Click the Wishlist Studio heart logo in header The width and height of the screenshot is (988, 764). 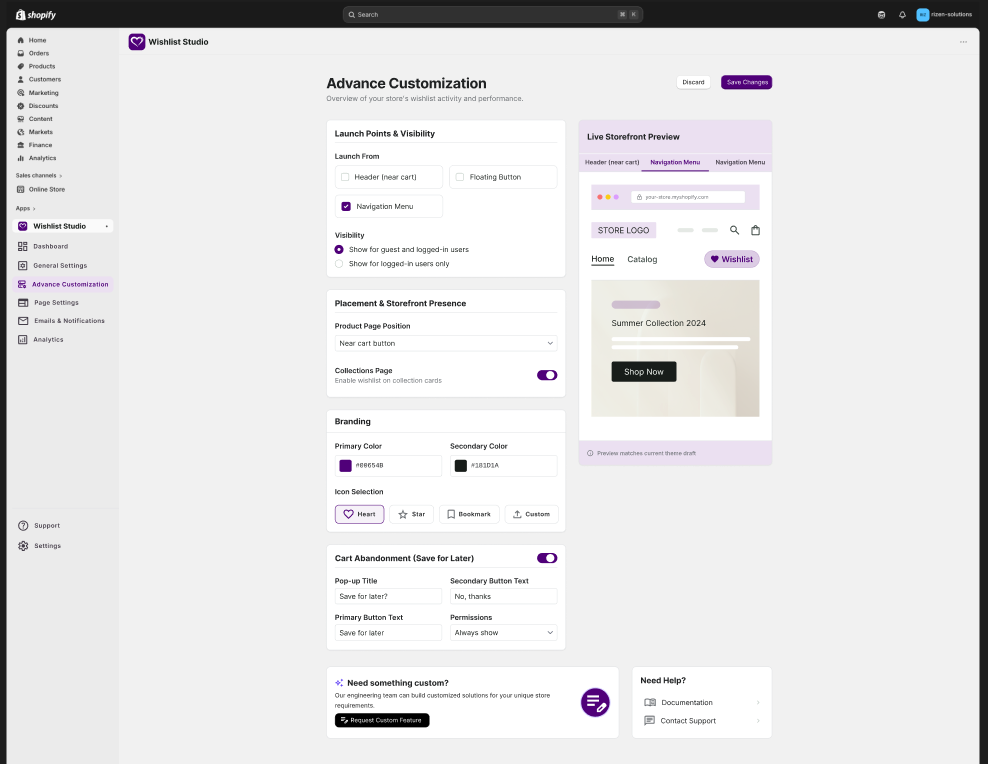[137, 42]
